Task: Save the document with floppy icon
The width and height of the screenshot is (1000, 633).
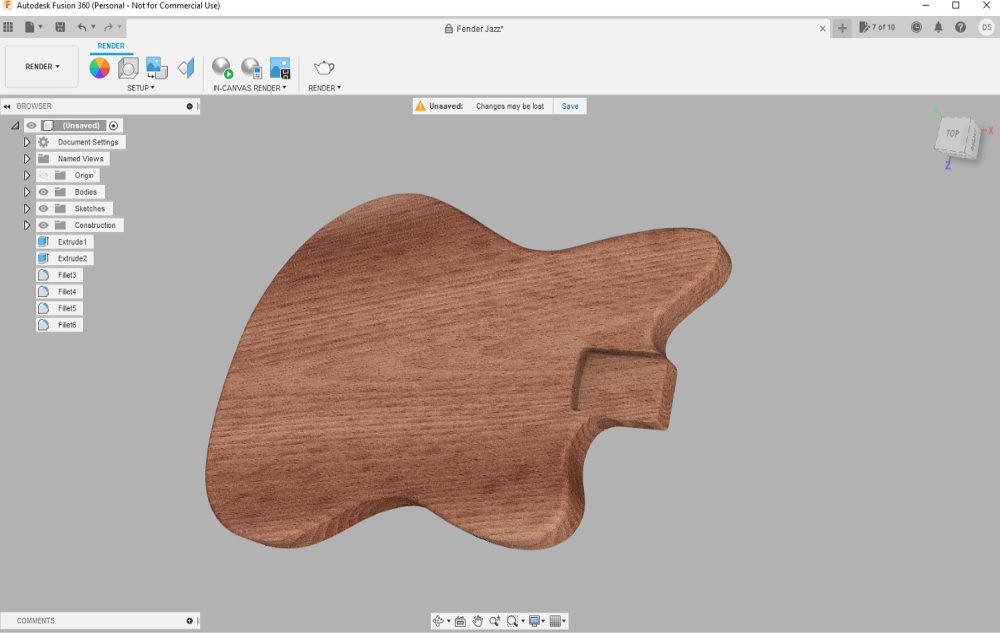Action: [x=60, y=27]
